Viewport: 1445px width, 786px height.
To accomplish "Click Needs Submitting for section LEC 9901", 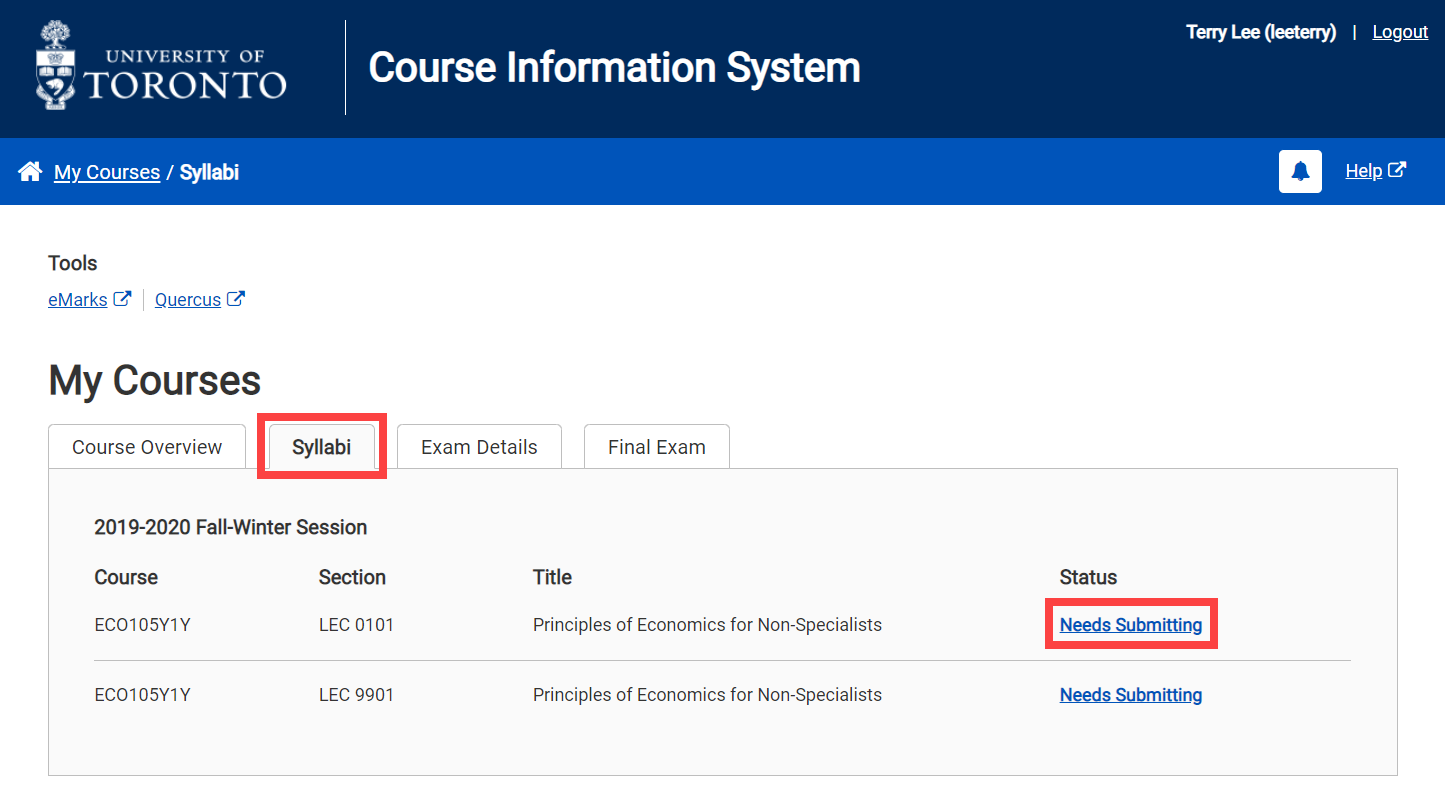I will 1130,695.
